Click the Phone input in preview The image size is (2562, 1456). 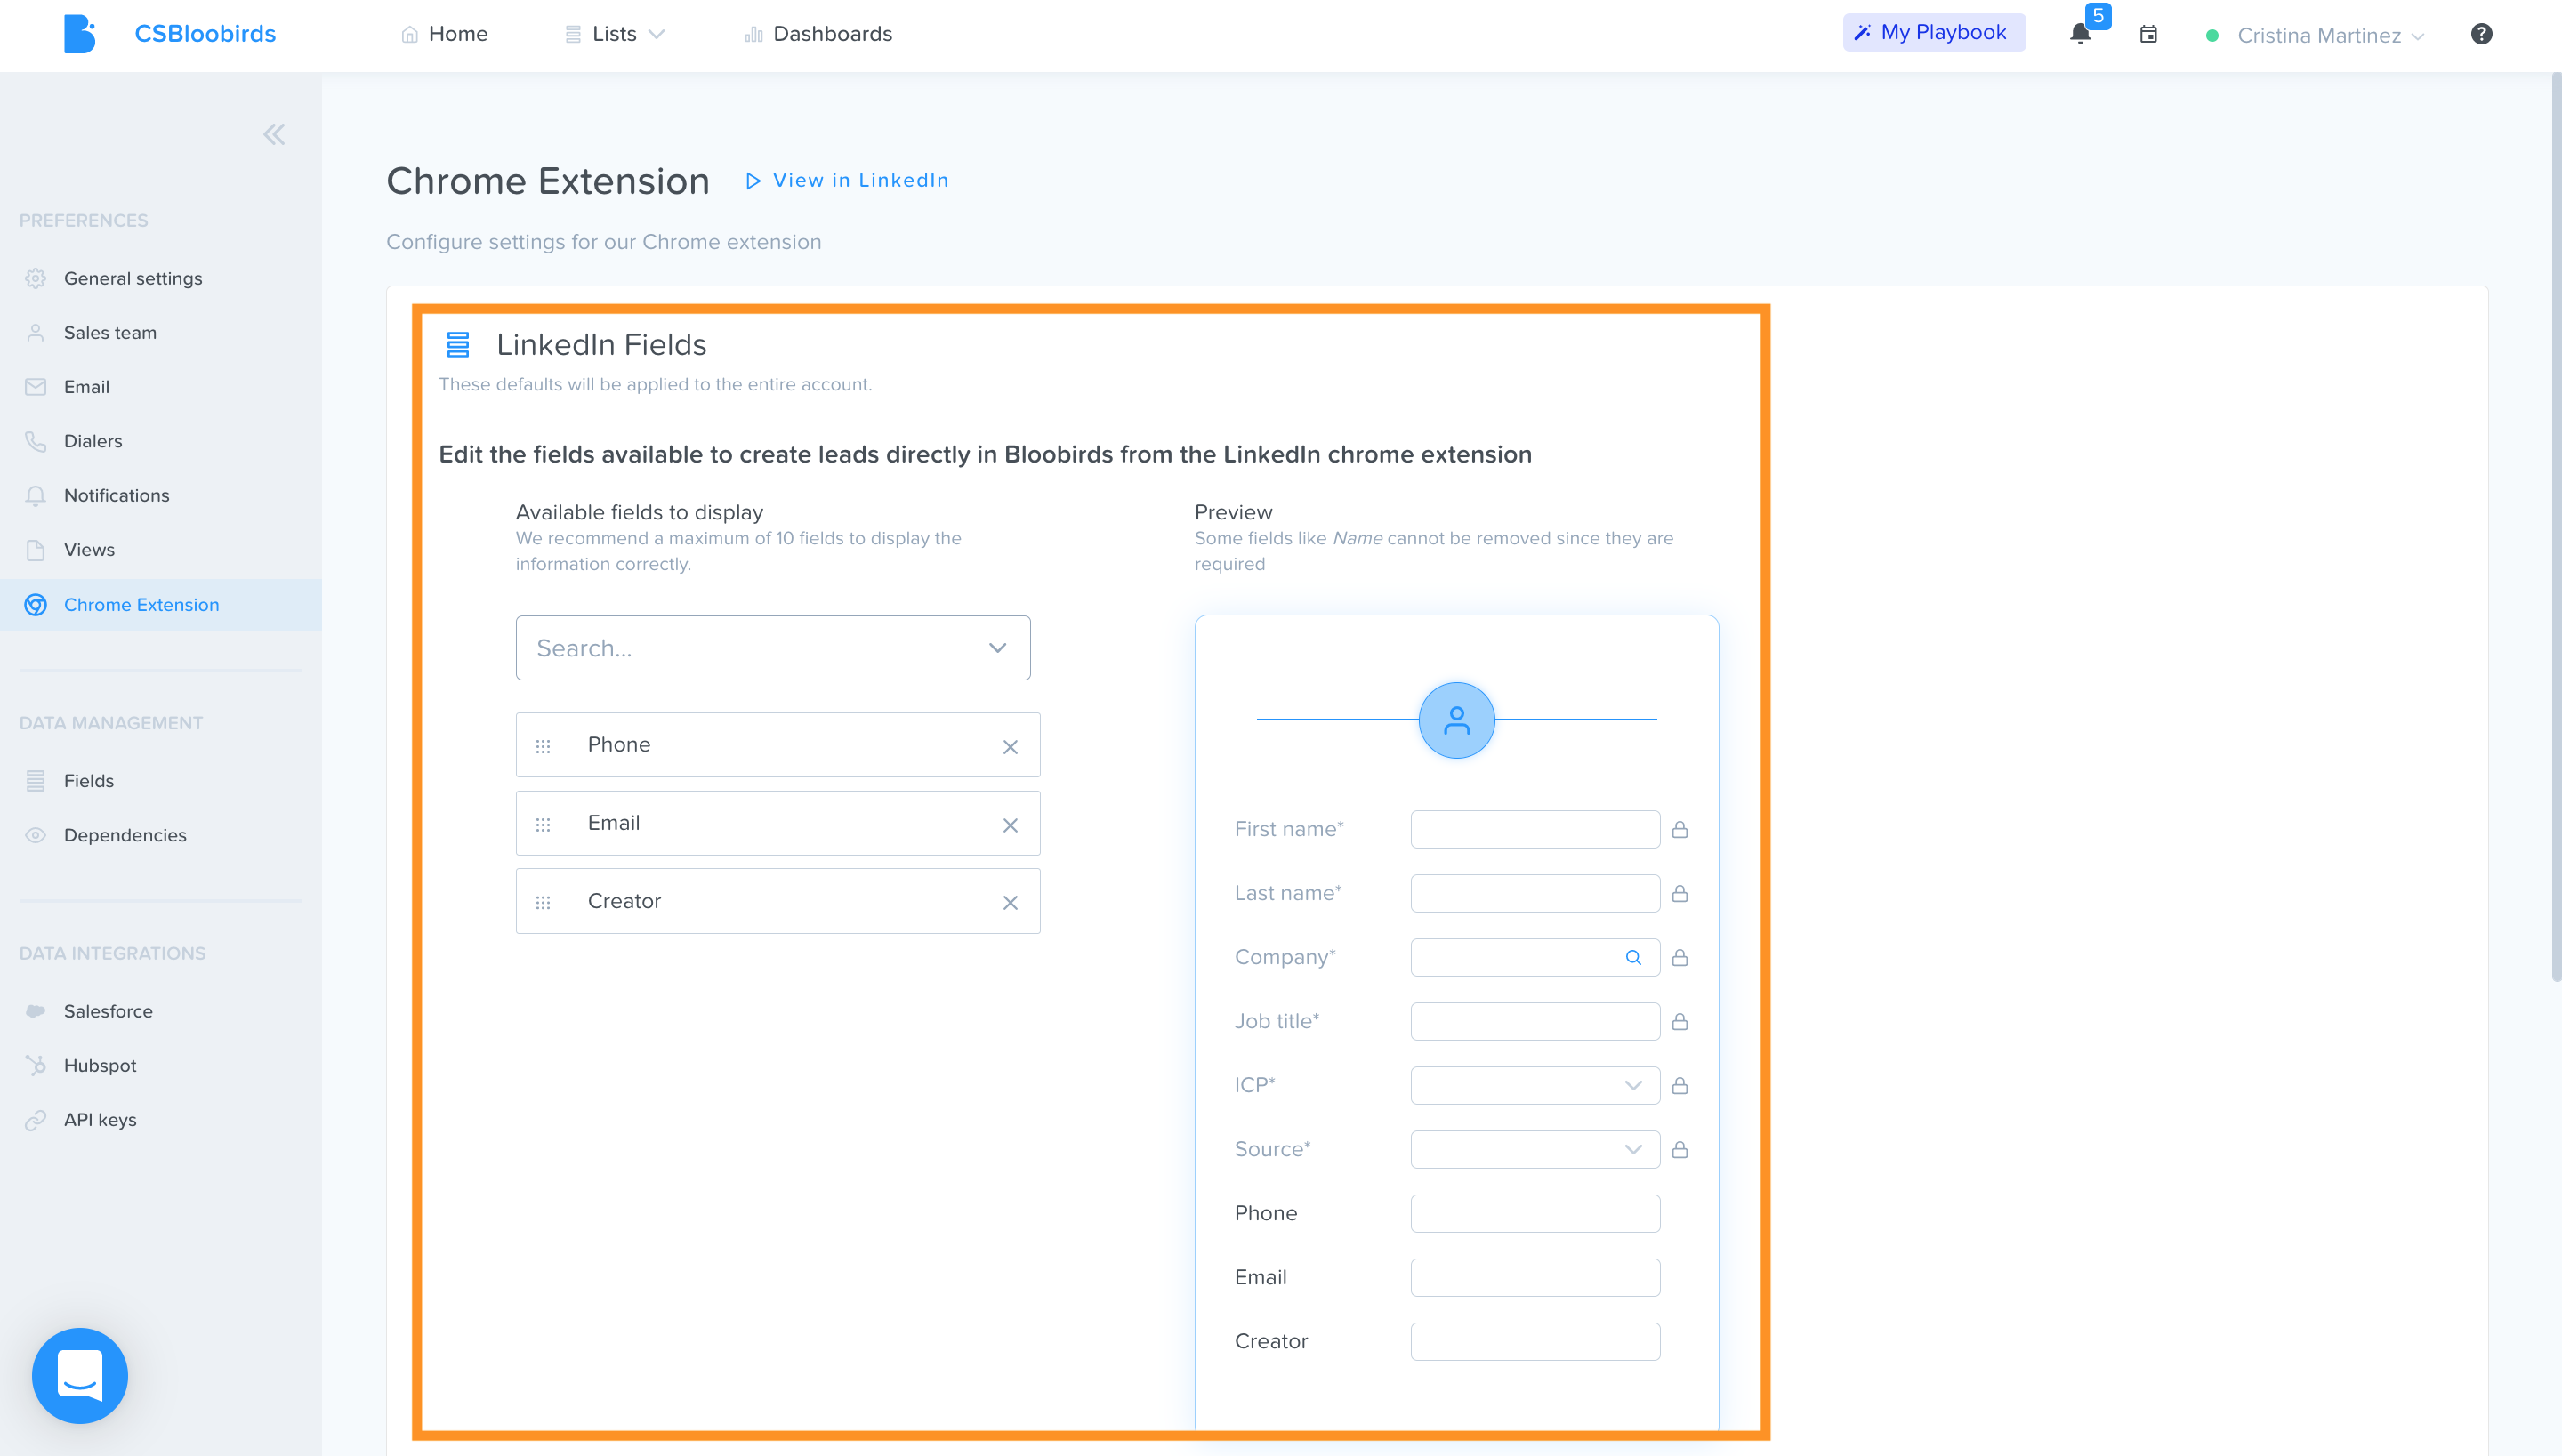(1535, 1213)
